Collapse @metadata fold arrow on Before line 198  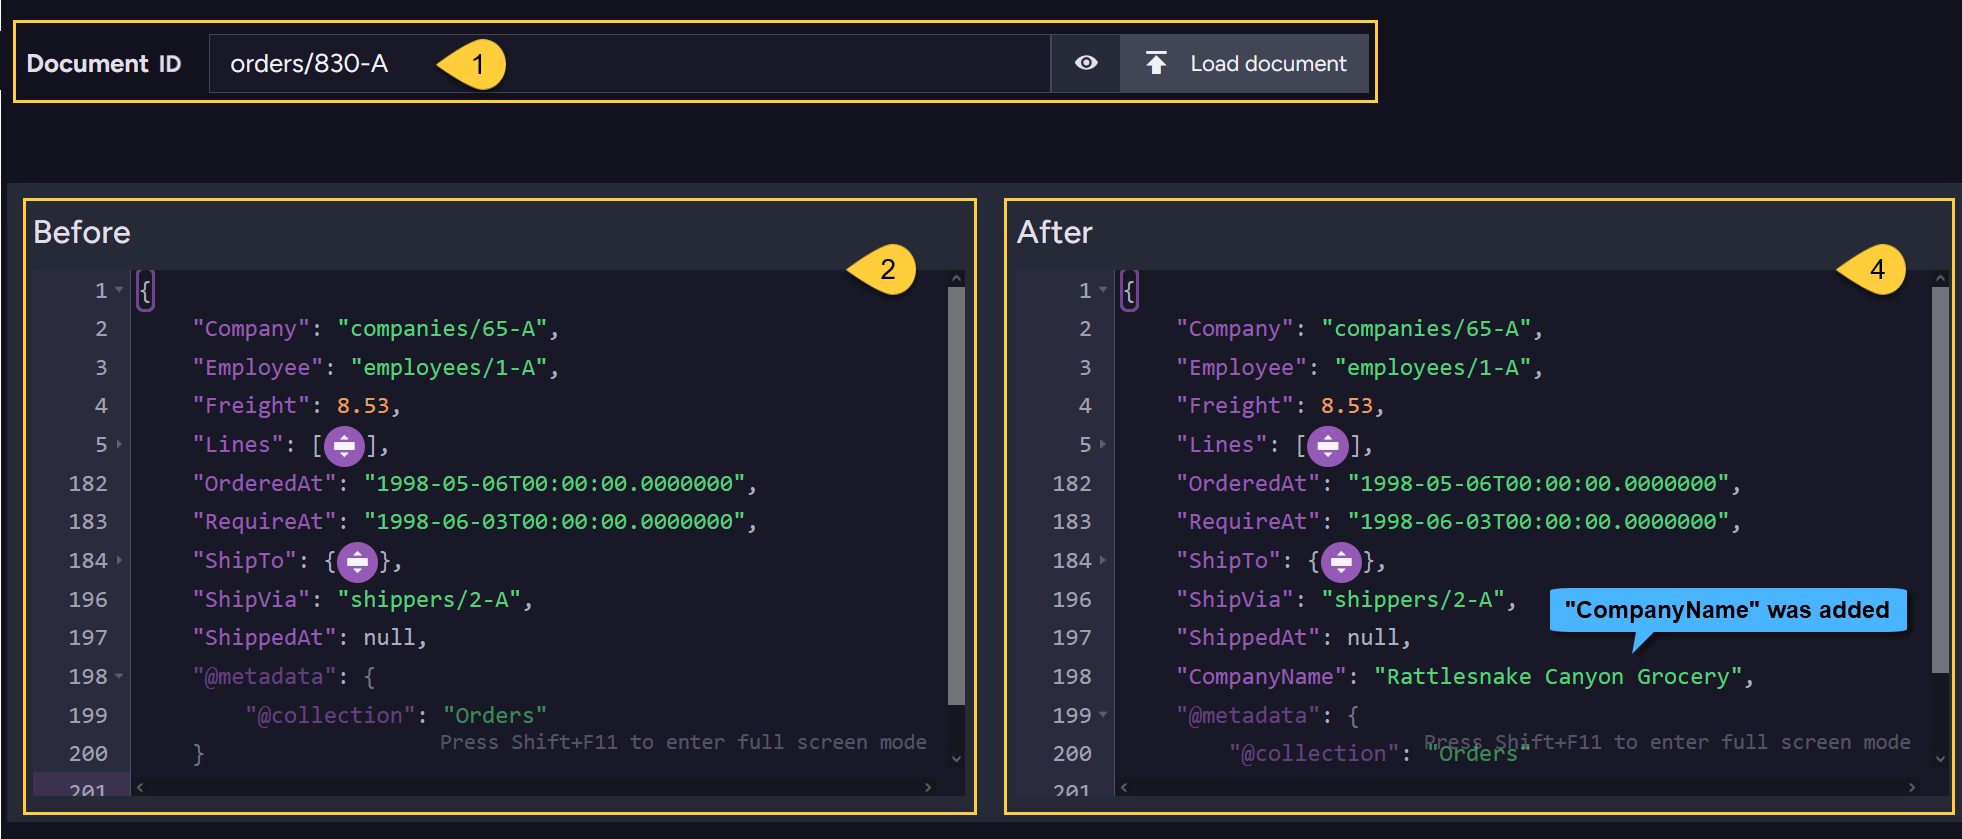point(119,676)
